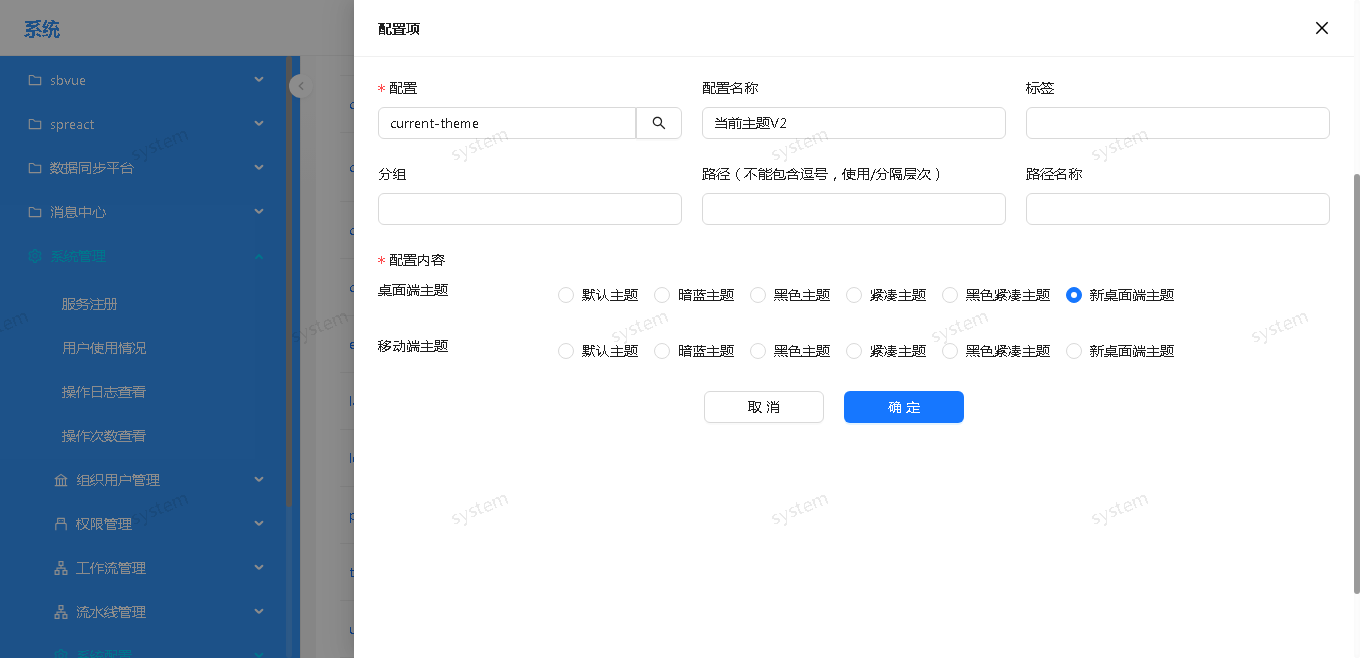
Task: Click the folder icon next to sbvue
Action: tap(35, 80)
